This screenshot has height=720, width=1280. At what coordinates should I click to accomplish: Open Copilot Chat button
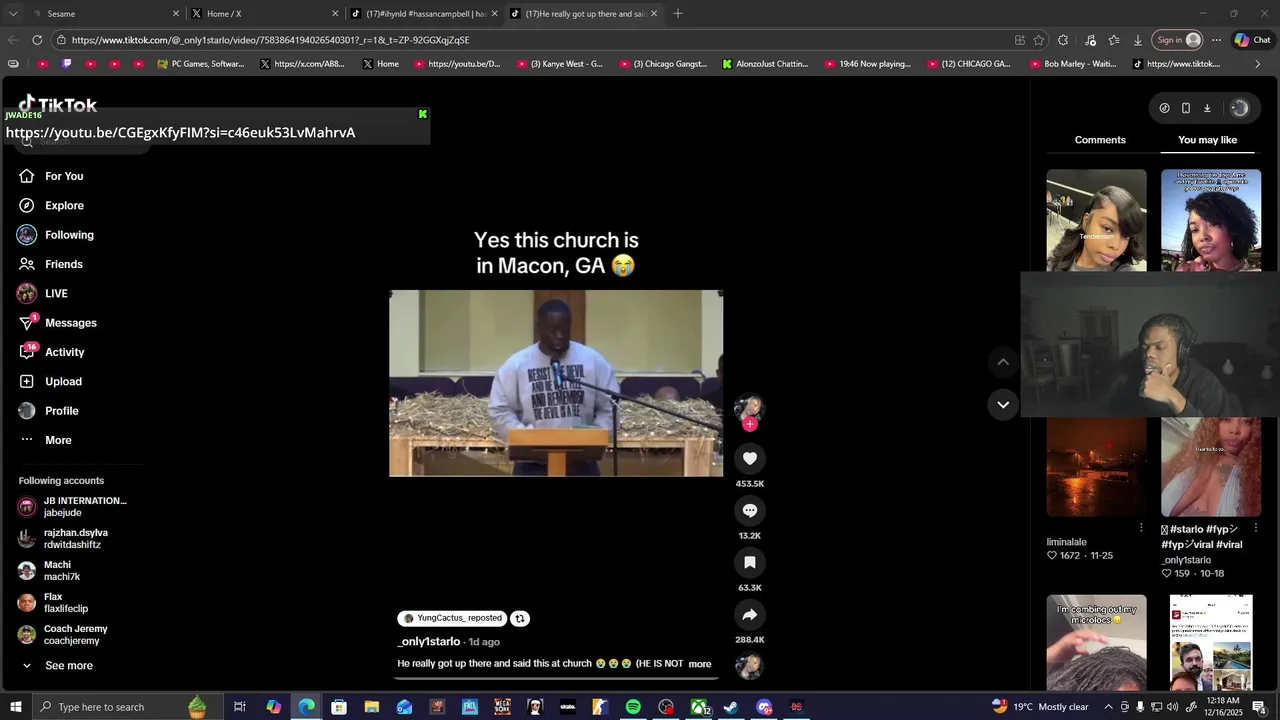1252,40
